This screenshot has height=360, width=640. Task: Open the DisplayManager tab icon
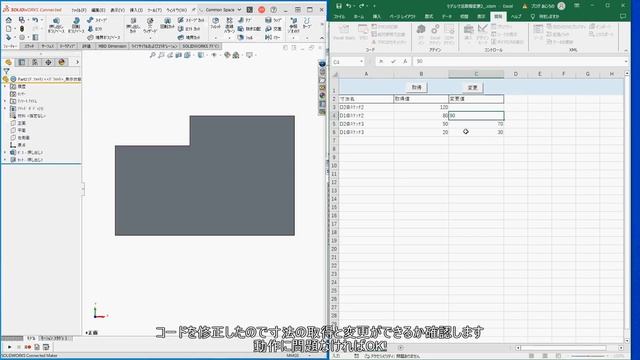coord(62,62)
